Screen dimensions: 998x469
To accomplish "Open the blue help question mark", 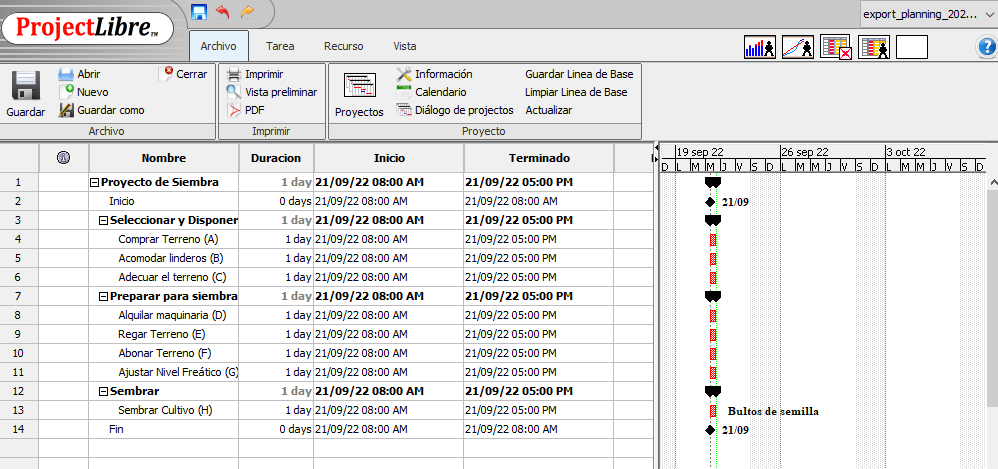I will click(x=985, y=47).
